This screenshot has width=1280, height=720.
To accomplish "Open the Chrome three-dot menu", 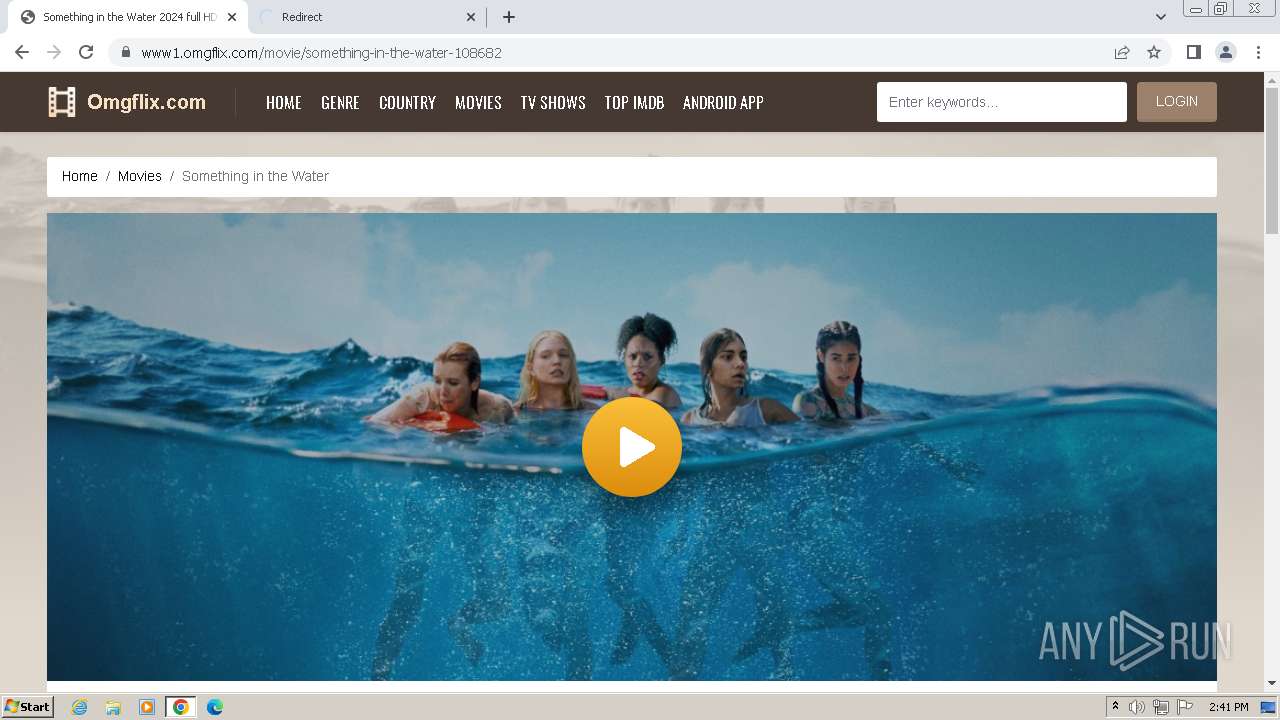I will [1259, 52].
